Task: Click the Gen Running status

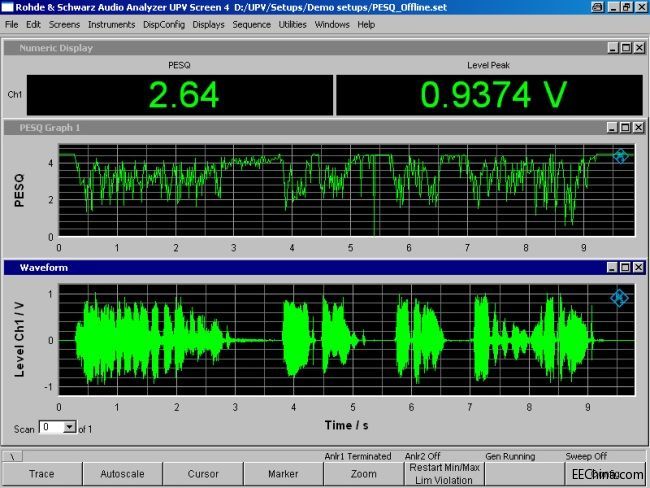Action: (x=510, y=456)
